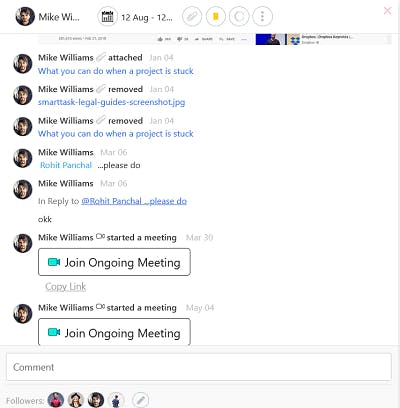Click the Copy Link text
This screenshot has height=408, width=400.
tap(66, 287)
